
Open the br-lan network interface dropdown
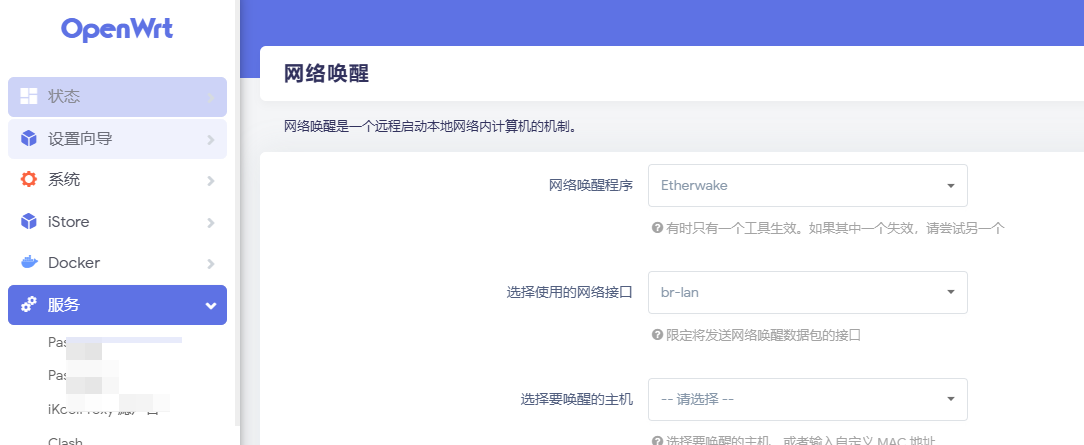coord(807,292)
